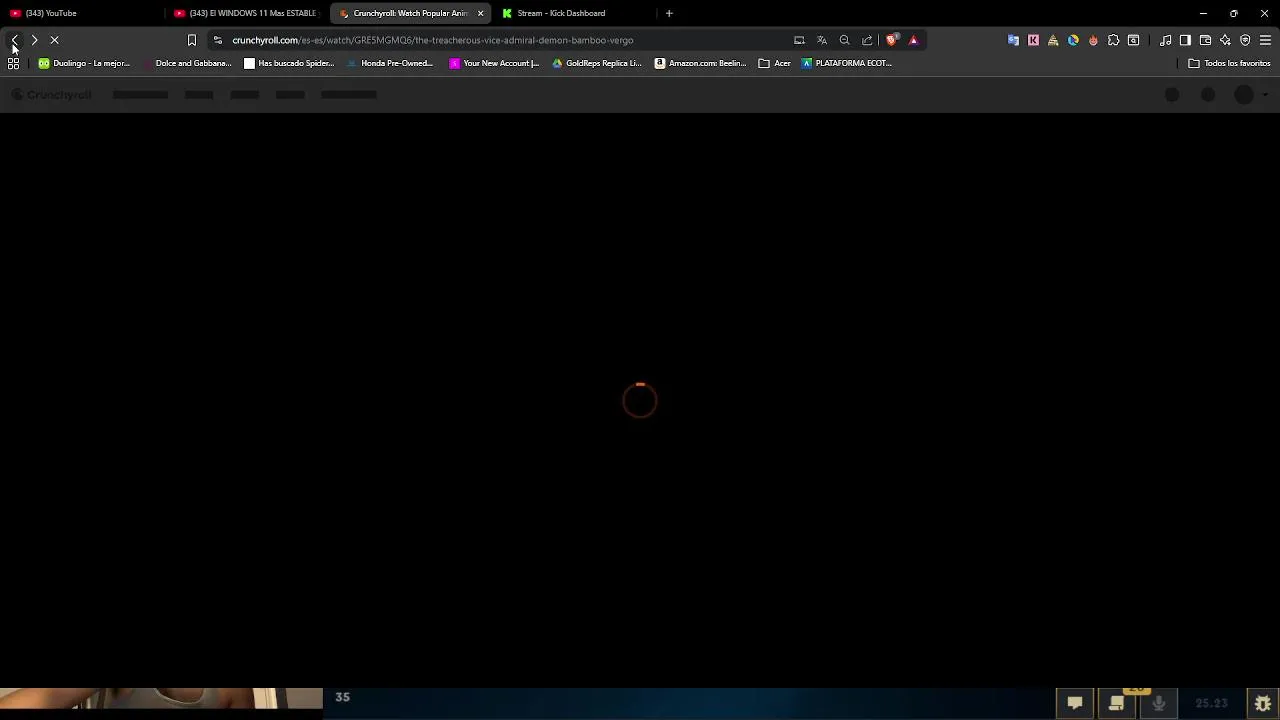1280x720 pixels.
Task: Open the Honda Pre-Owned bookmark
Action: click(390, 63)
